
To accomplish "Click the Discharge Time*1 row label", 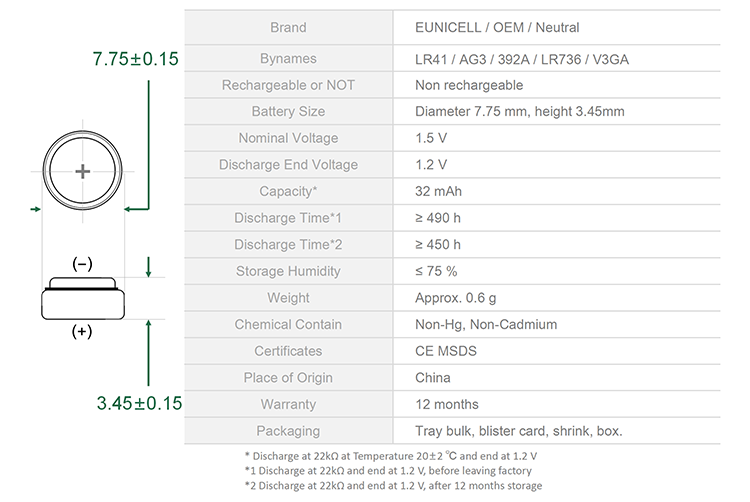I will (288, 218).
